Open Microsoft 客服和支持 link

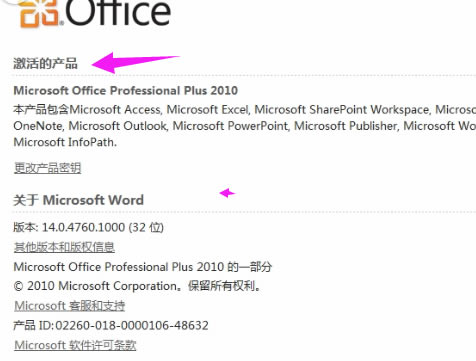70,305
